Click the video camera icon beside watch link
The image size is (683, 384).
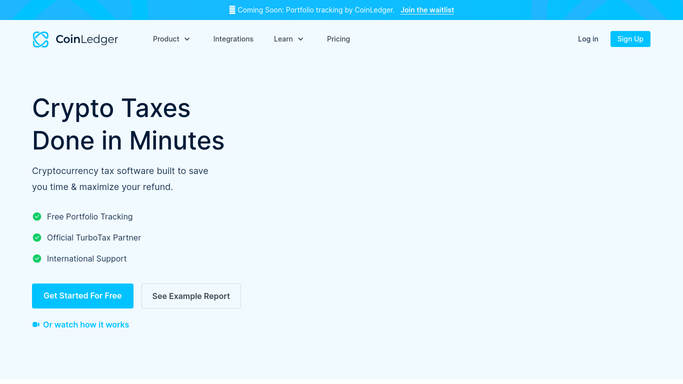[36, 324]
